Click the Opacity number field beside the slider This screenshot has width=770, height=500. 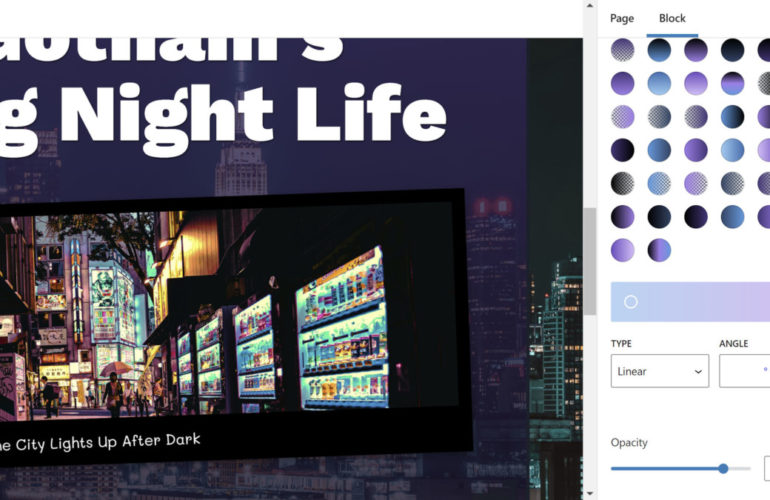coord(767,468)
